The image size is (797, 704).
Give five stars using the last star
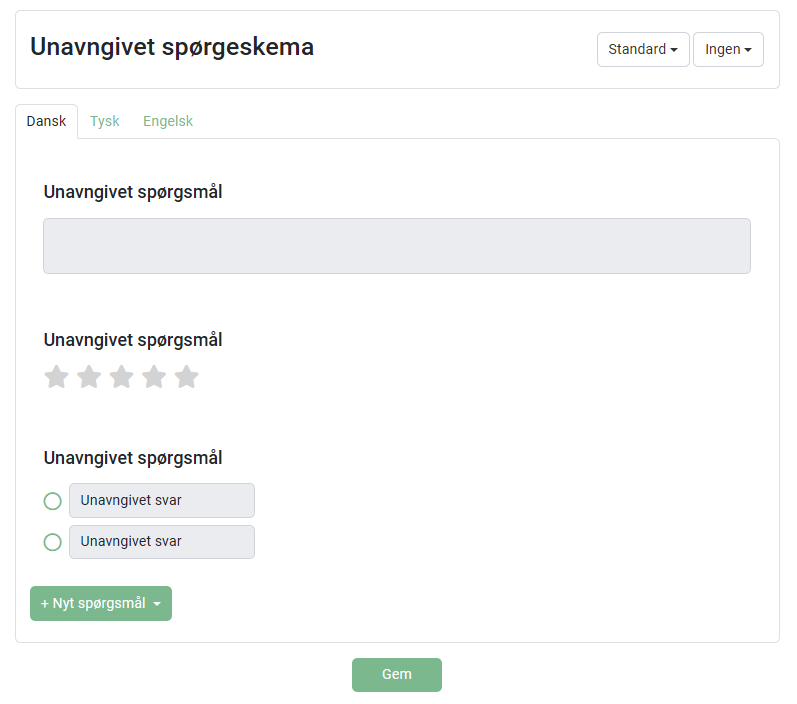[186, 377]
